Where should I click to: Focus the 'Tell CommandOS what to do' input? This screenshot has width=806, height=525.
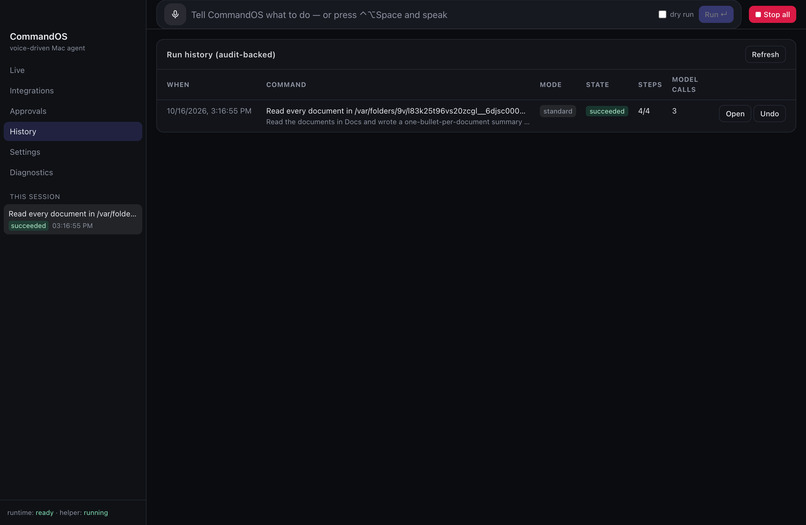click(x=422, y=15)
